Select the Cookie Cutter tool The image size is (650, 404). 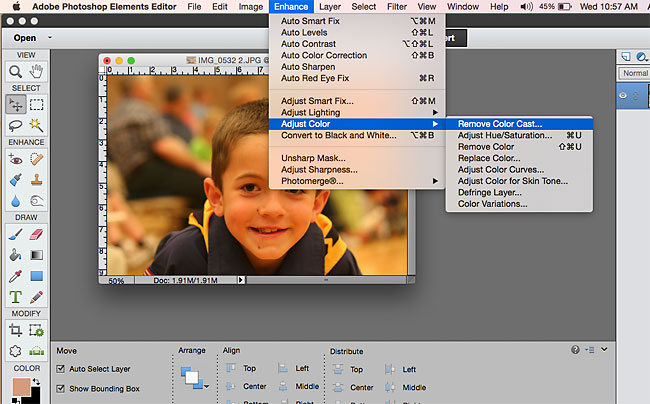(16, 351)
